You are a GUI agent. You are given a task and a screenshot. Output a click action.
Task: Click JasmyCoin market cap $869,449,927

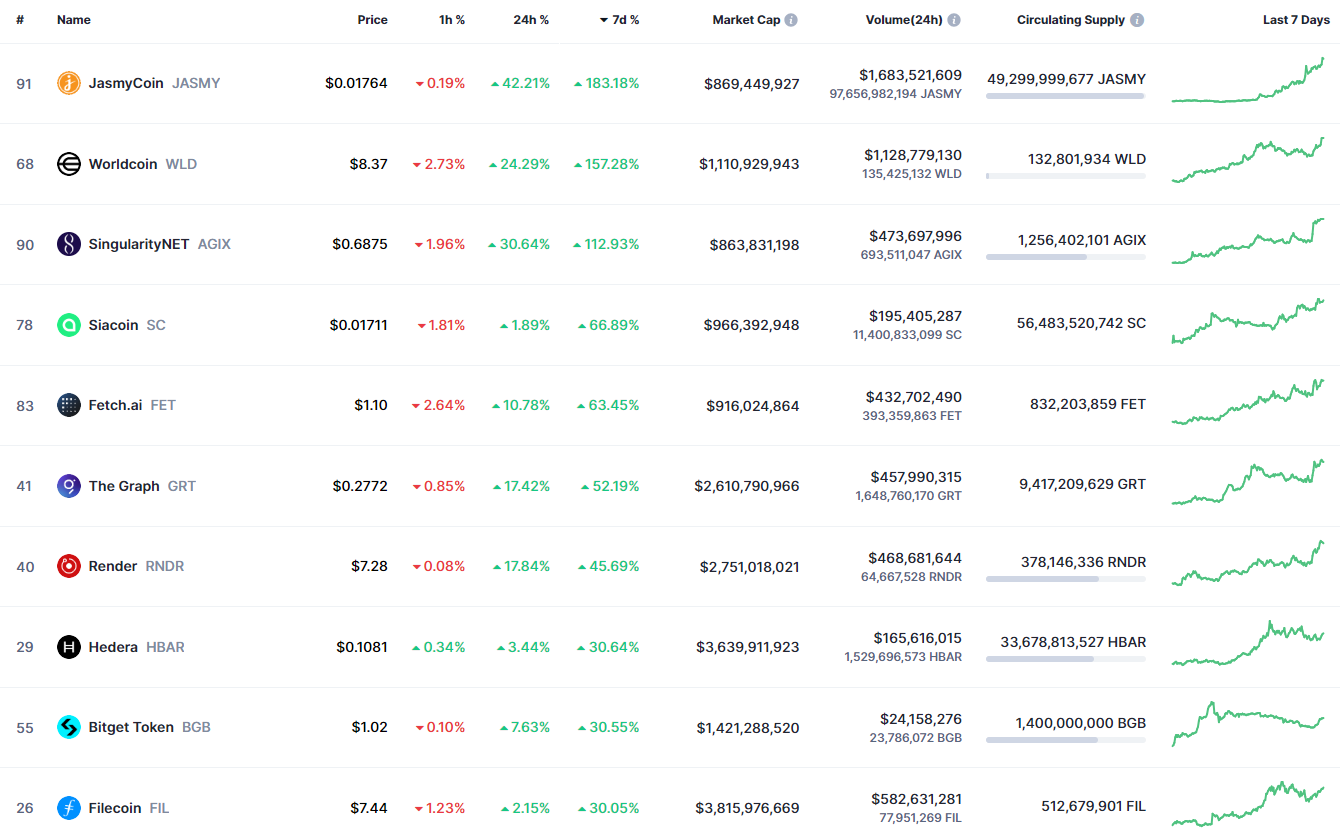tap(752, 84)
